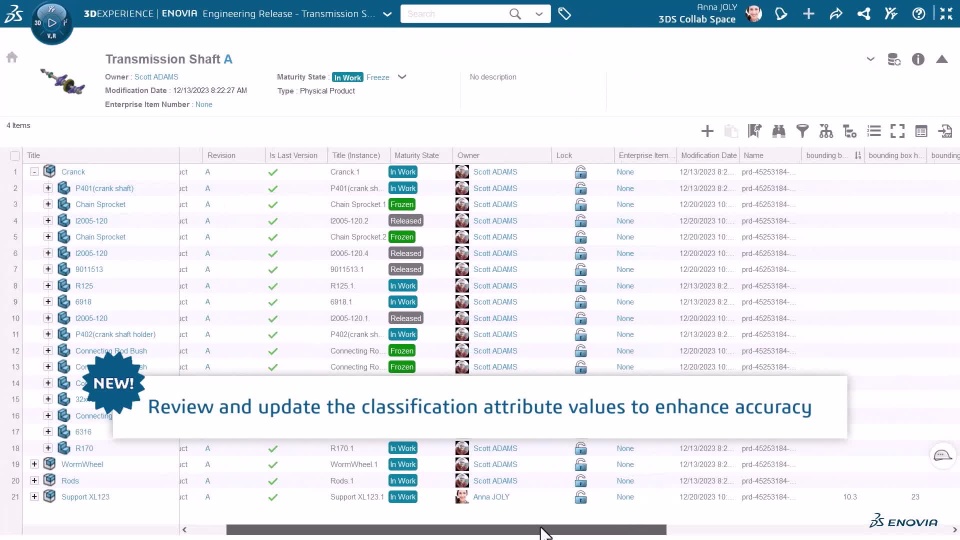The height and width of the screenshot is (540, 960).
Task: Click the search magnifier icon
Action: click(x=515, y=13)
